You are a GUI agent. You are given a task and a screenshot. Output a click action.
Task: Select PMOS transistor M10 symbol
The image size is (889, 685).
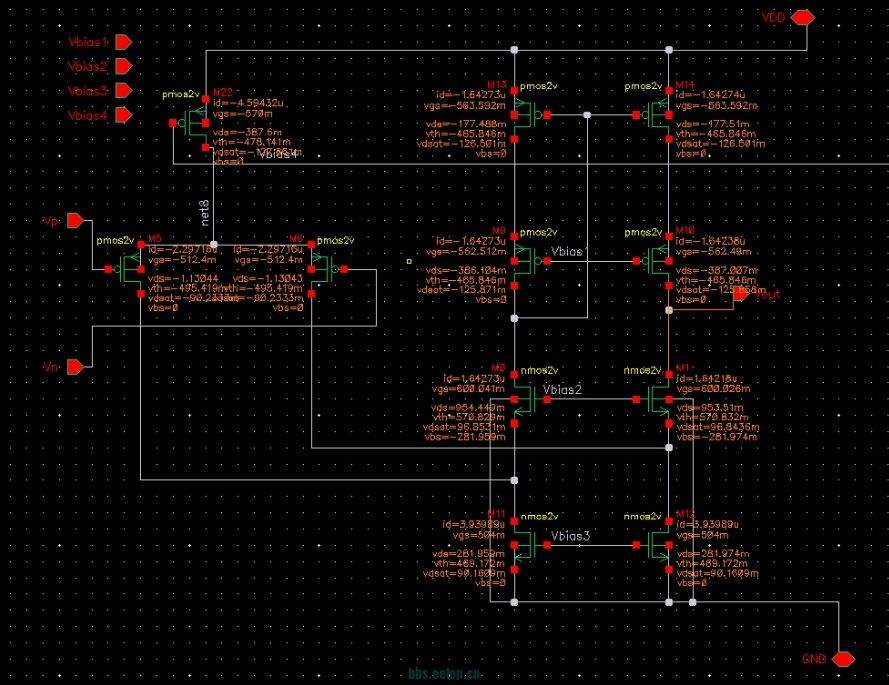[653, 261]
